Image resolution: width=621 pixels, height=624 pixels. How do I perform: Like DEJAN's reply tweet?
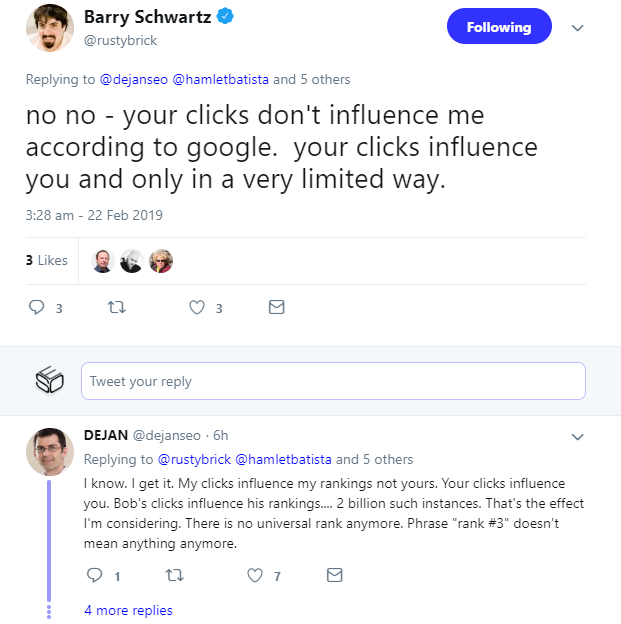[x=255, y=575]
